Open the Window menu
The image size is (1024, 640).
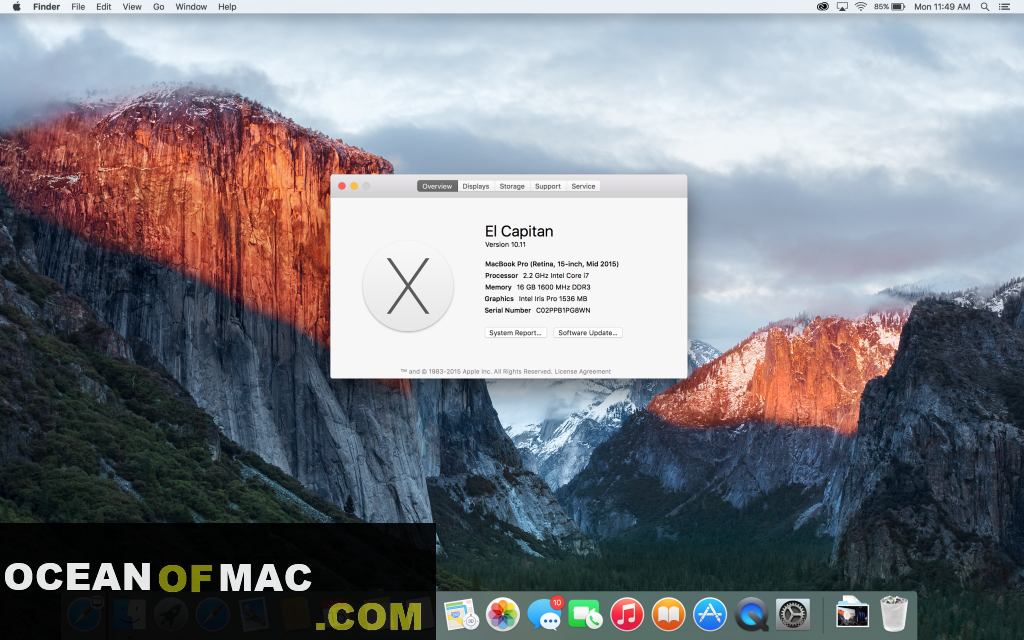click(x=191, y=7)
